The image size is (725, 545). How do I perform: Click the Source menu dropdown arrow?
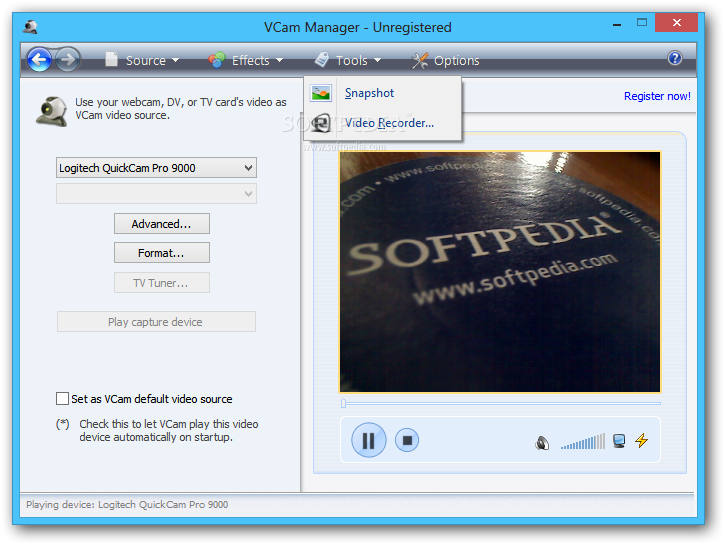coord(175,61)
